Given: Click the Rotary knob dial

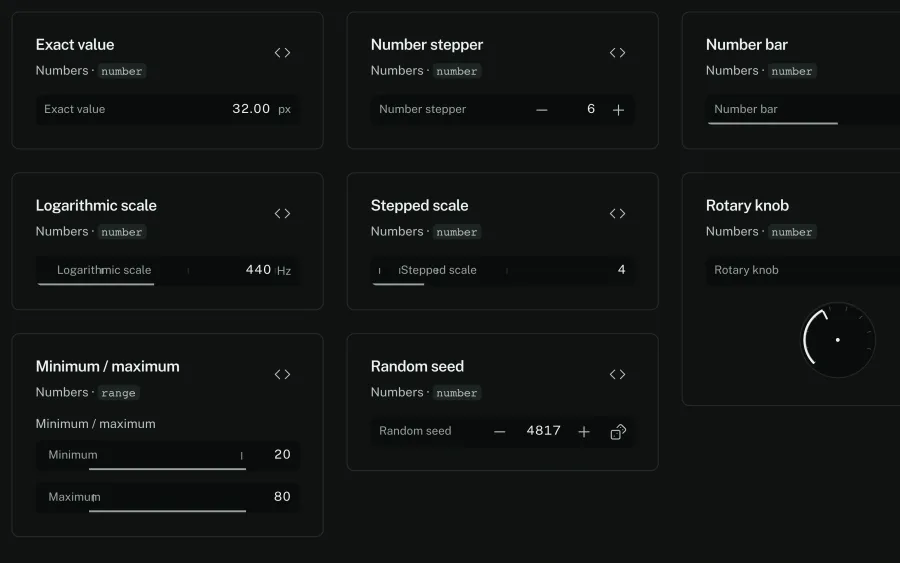Looking at the screenshot, I should point(837,340).
